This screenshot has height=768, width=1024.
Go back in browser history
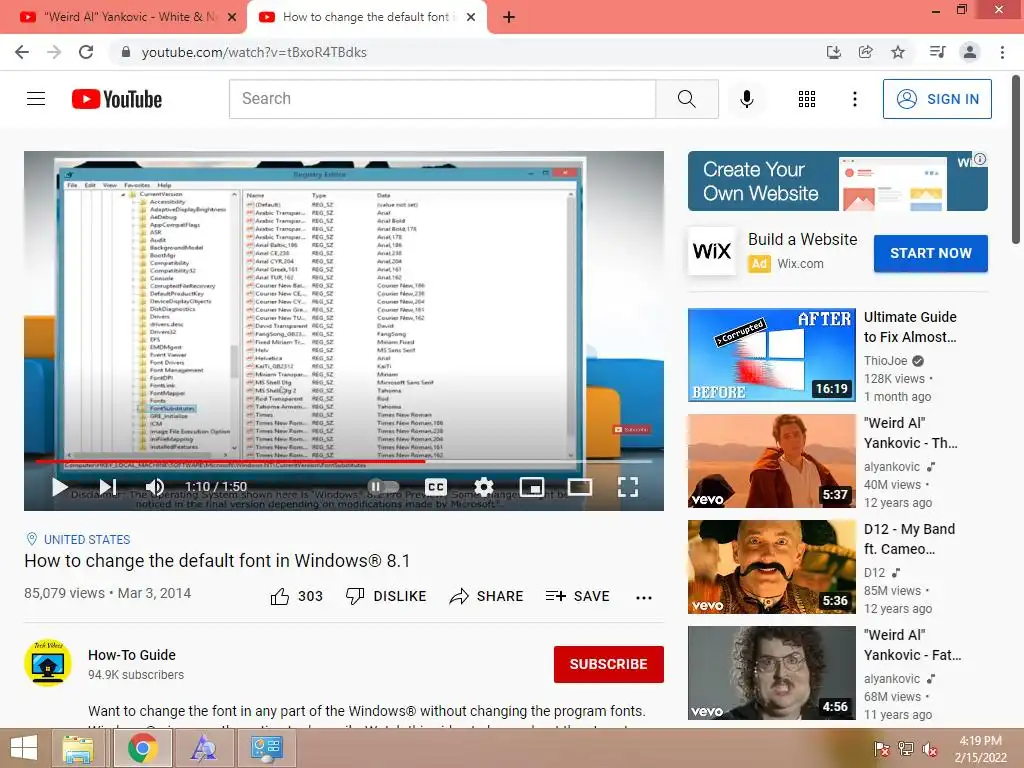pos(22,52)
